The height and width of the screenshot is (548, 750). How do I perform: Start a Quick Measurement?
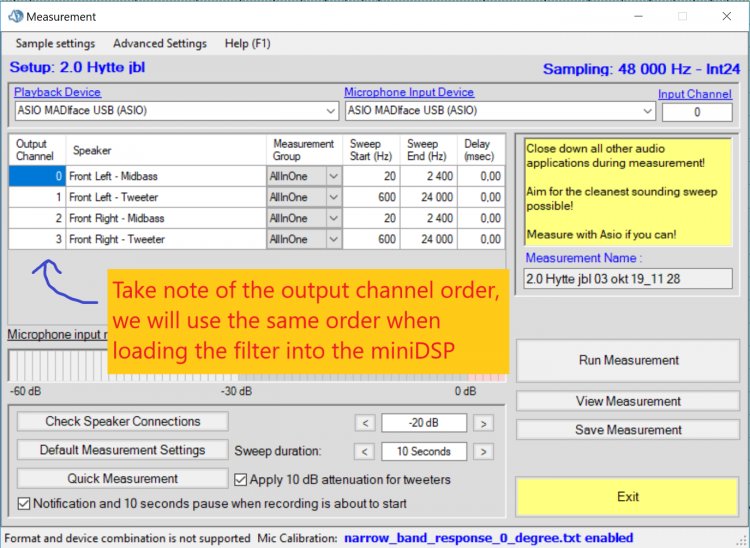(122, 479)
